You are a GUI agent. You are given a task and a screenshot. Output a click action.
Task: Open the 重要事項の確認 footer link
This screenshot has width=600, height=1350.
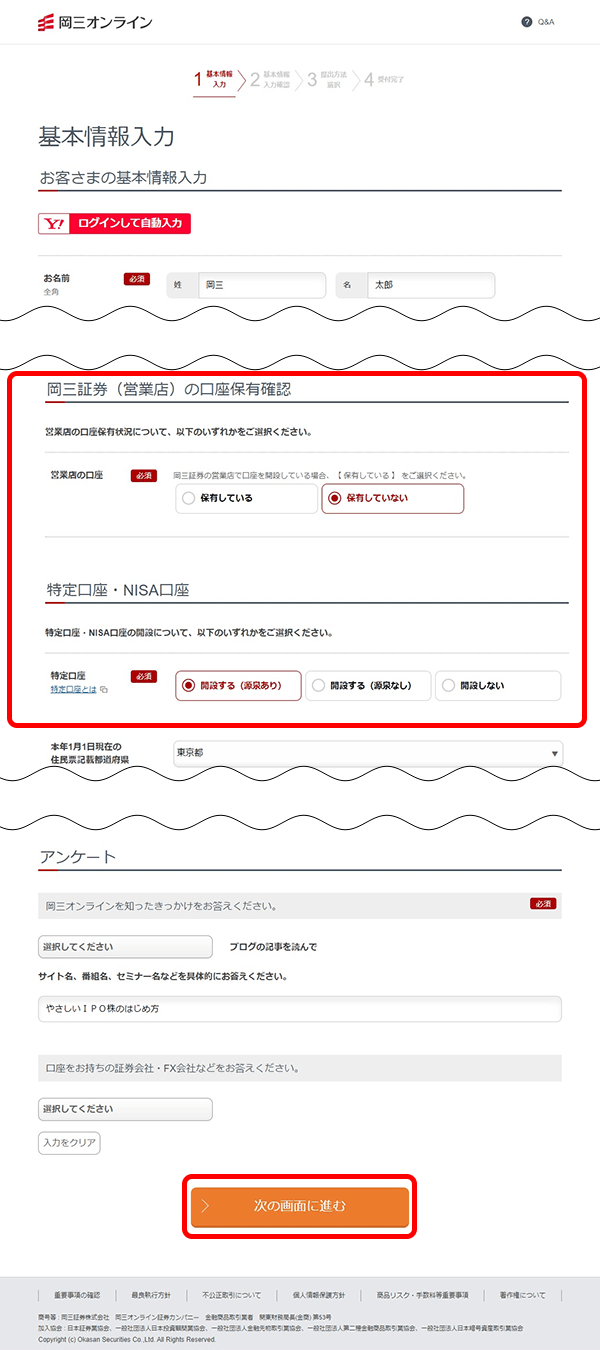(x=77, y=1295)
